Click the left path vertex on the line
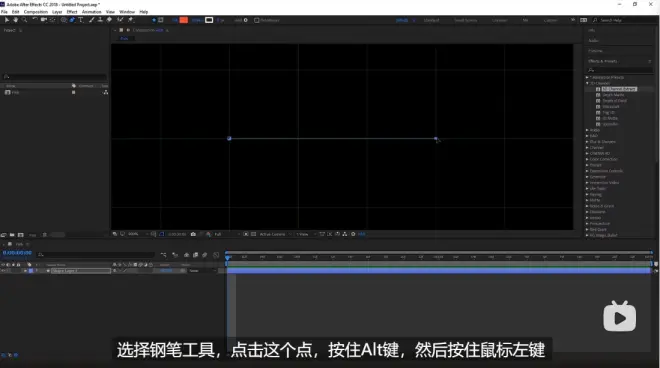The image size is (660, 368). (x=229, y=138)
